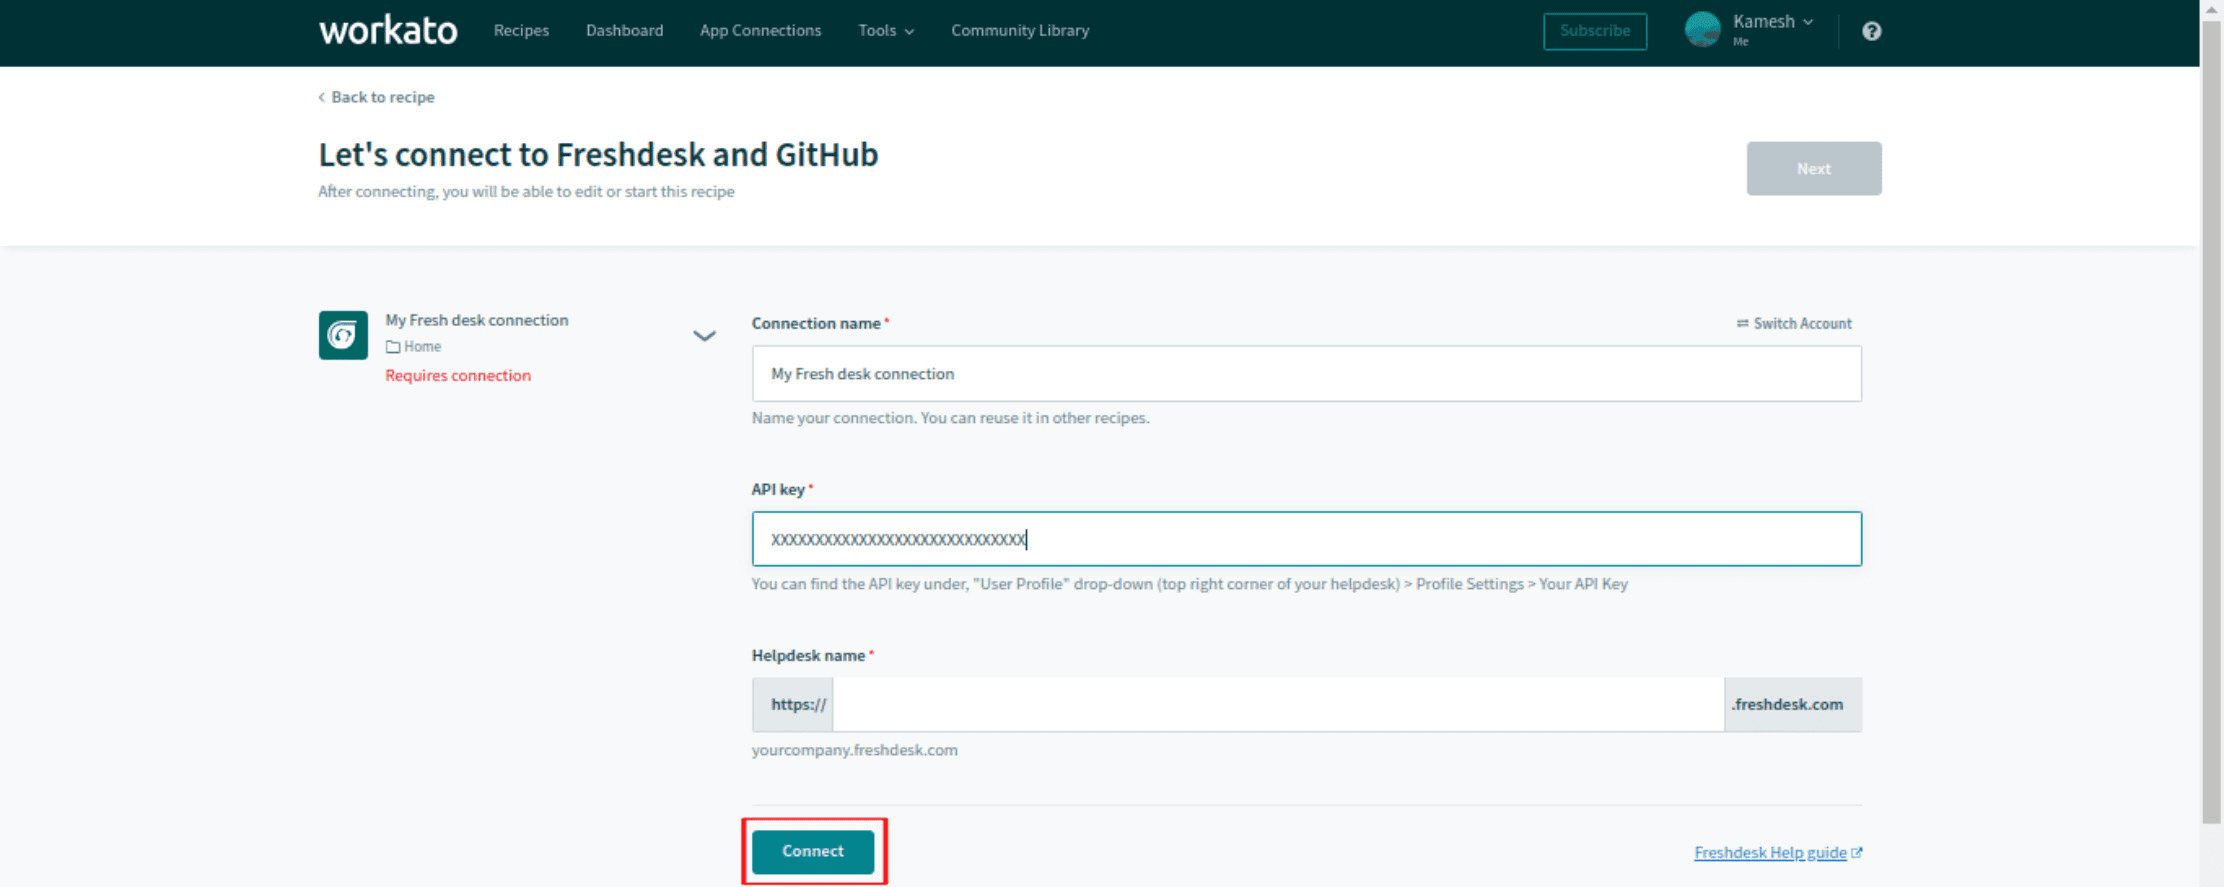Image resolution: width=2224 pixels, height=887 pixels.
Task: Focus the Helpdesk name input field
Action: coord(1278,704)
